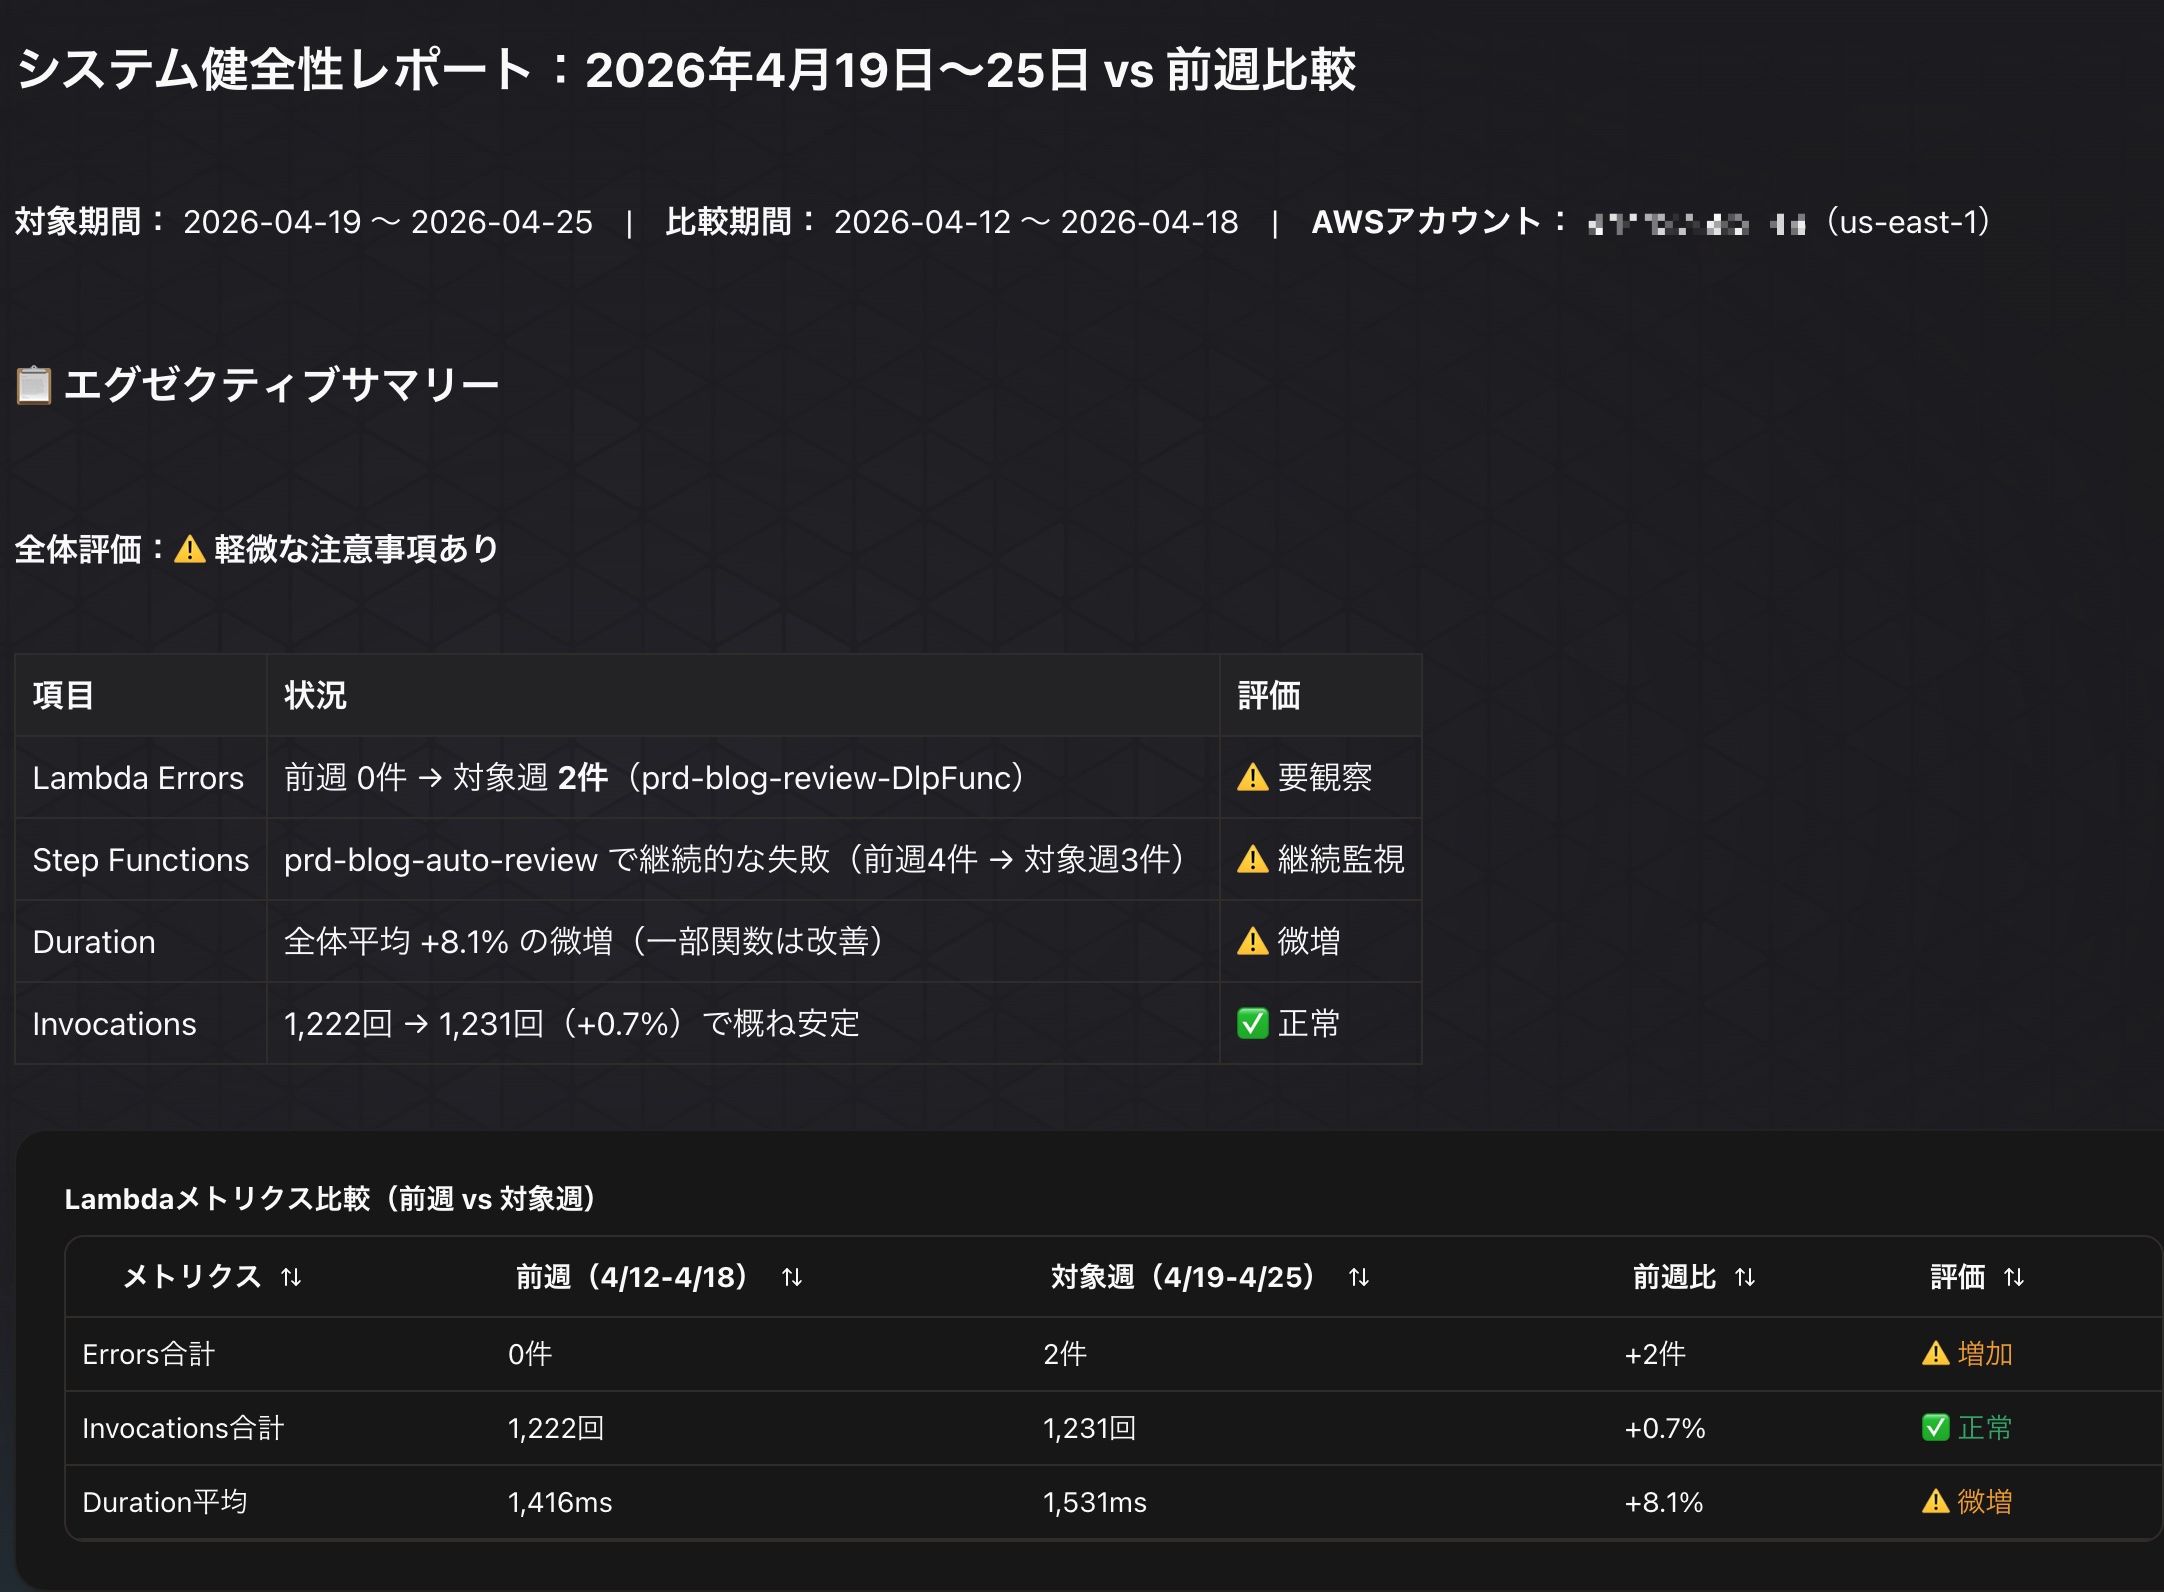Click the +2件 week-over-week value
This screenshot has width=2164, height=1592.
[x=1655, y=1354]
